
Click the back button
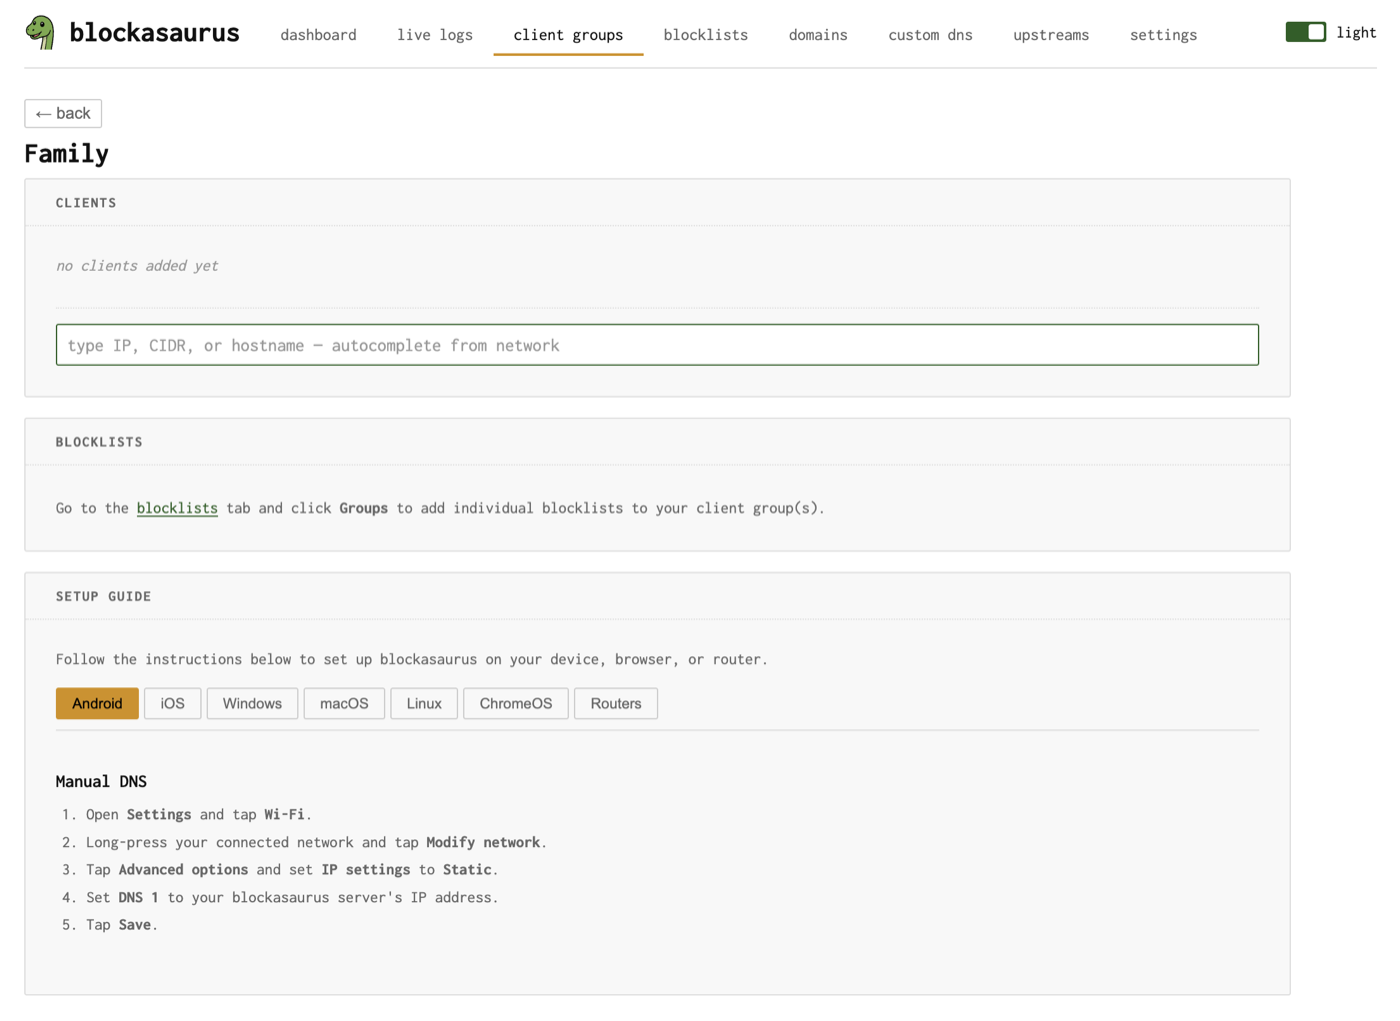point(62,113)
